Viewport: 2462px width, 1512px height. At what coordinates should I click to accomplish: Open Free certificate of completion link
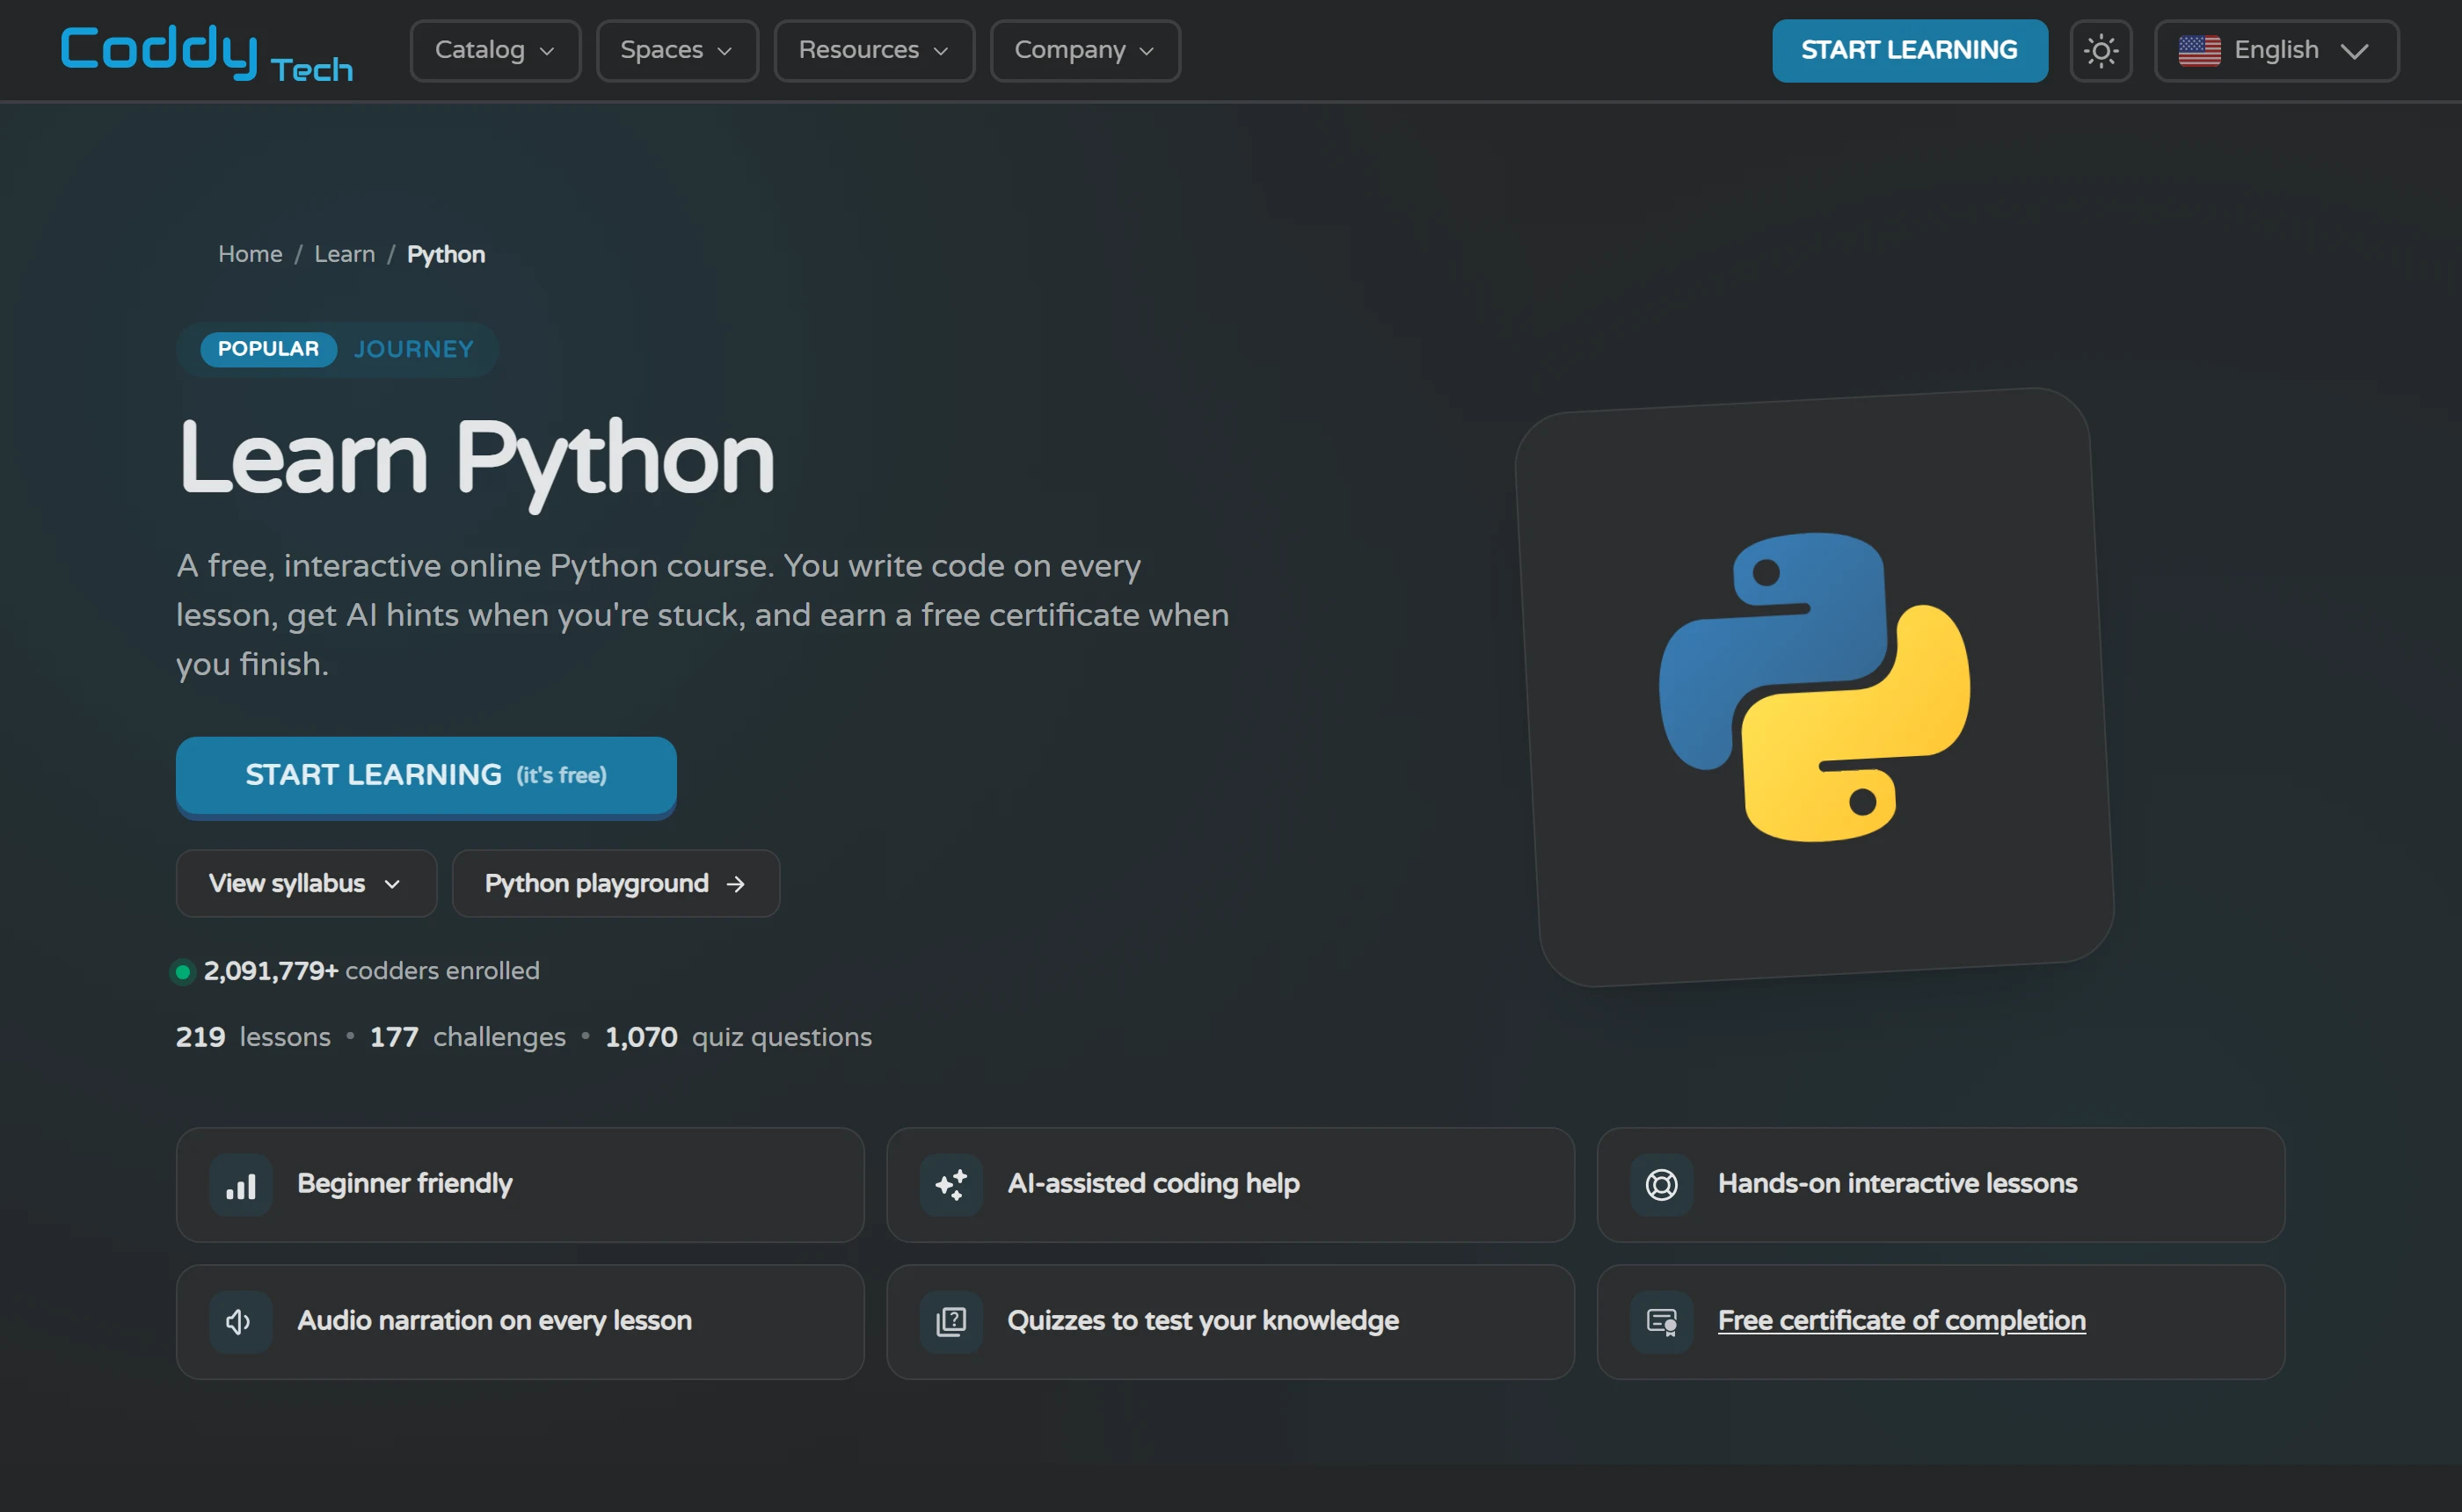[1901, 1321]
